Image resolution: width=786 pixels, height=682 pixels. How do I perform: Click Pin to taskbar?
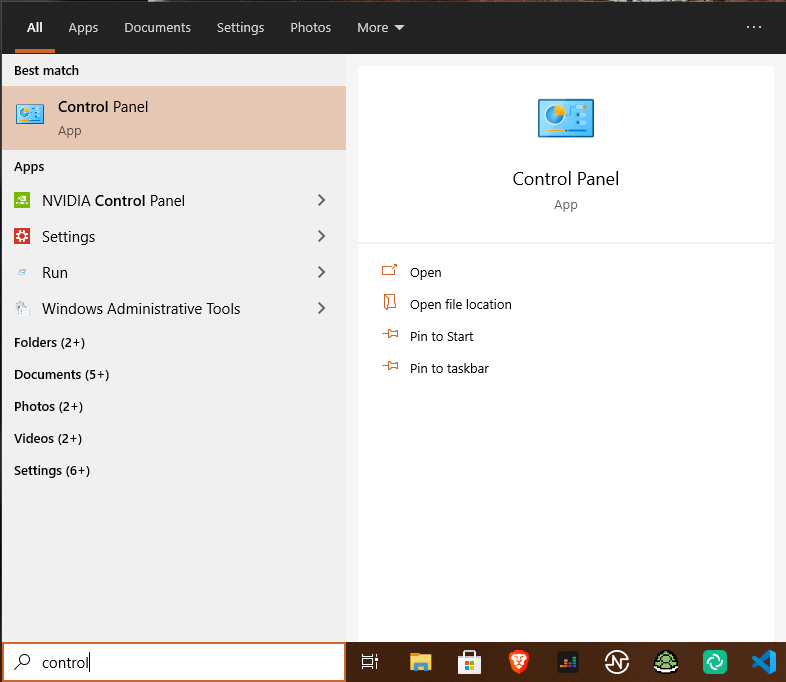[x=449, y=369]
